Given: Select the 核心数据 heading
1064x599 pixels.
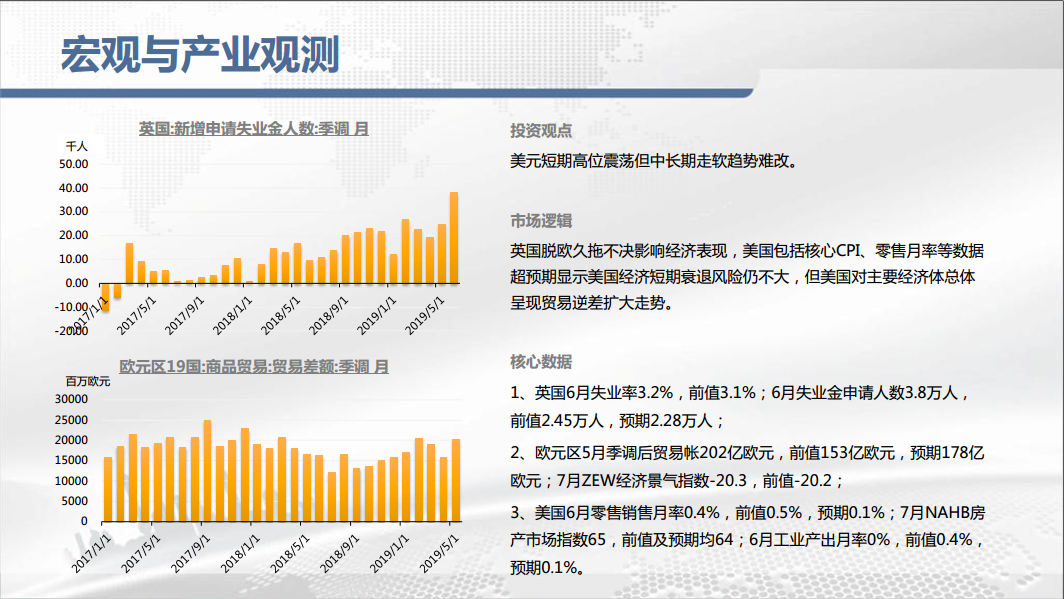Looking at the screenshot, I should pos(541,361).
